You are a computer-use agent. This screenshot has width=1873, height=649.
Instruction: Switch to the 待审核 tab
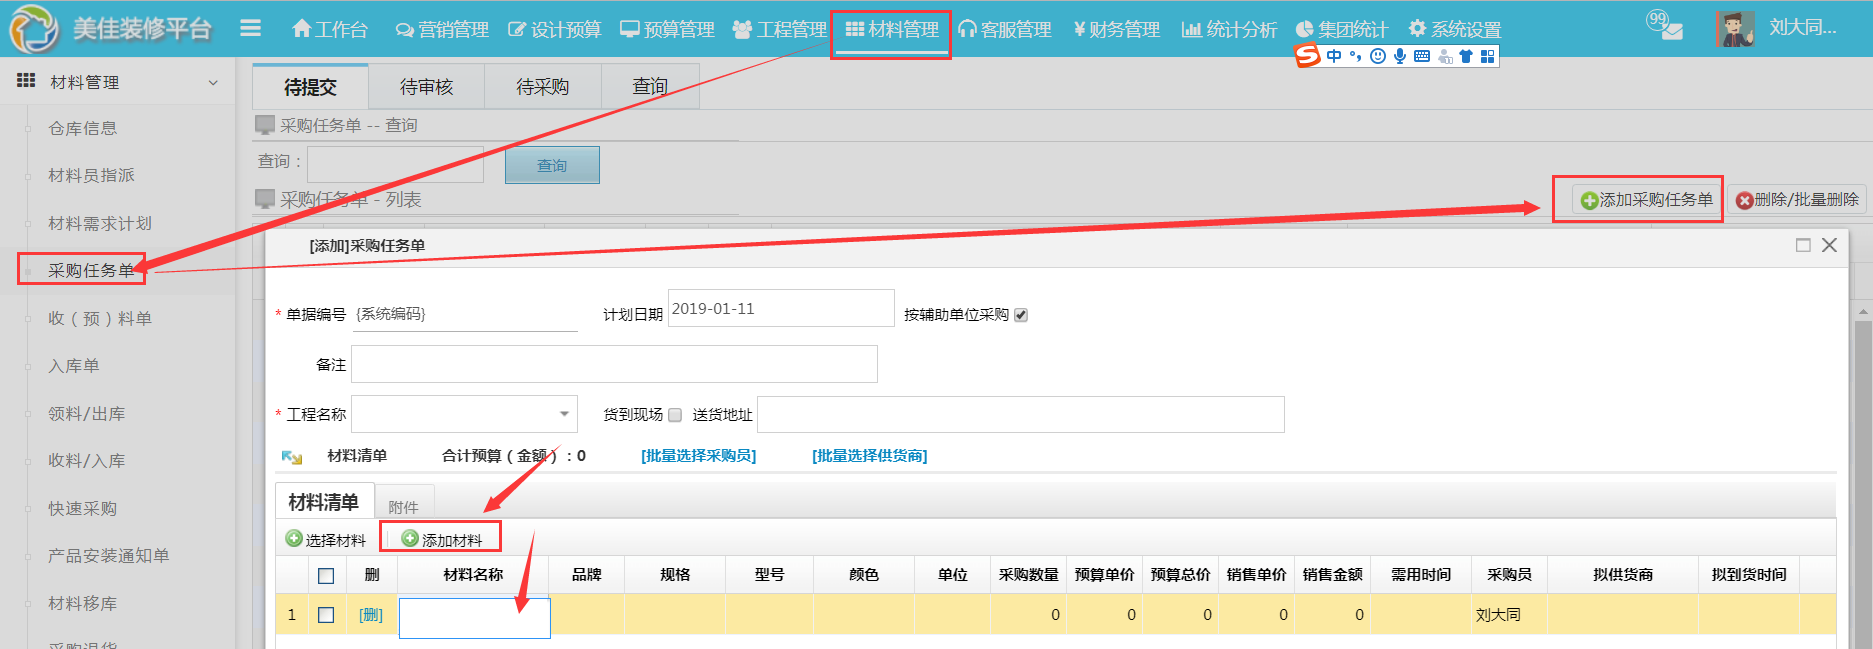coord(426,87)
